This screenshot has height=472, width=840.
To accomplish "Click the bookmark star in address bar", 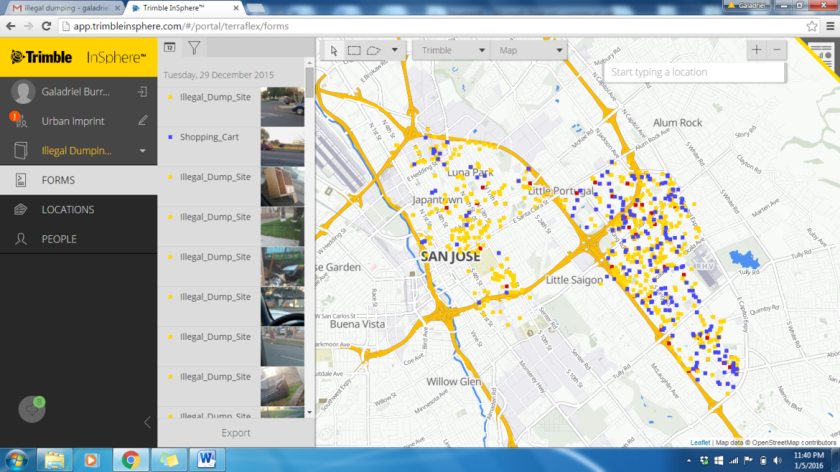I will [x=812, y=26].
